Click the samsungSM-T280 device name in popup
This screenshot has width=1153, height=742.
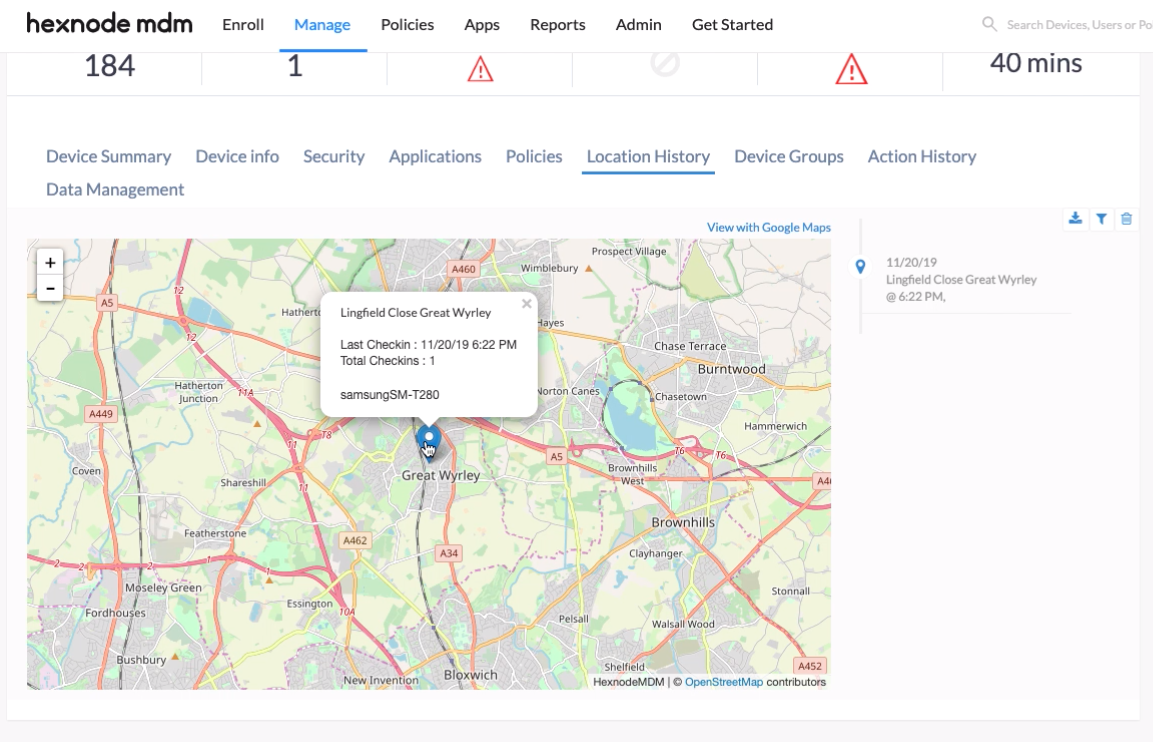390,395
